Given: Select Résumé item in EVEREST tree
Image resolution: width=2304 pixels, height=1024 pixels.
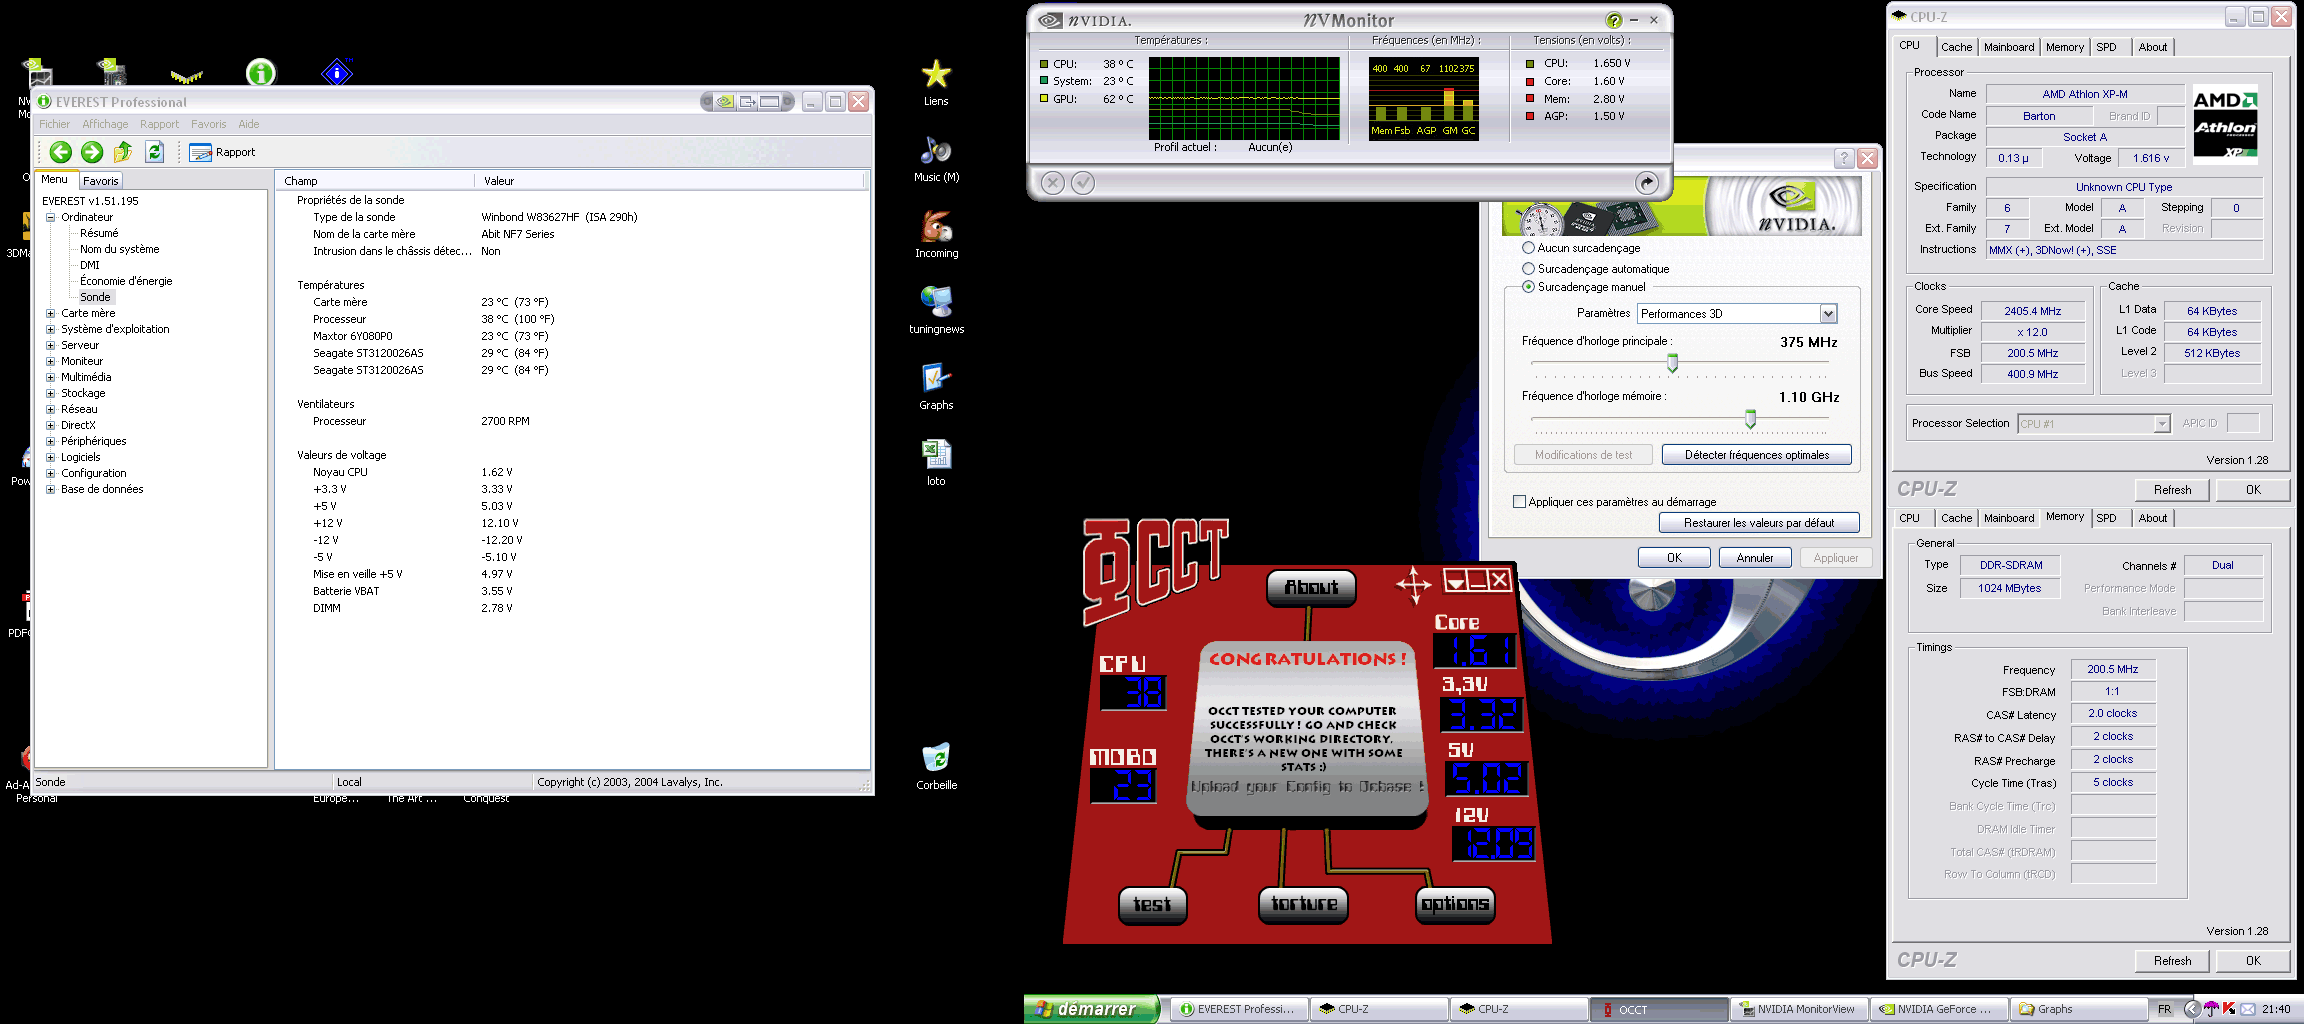Looking at the screenshot, I should (99, 233).
